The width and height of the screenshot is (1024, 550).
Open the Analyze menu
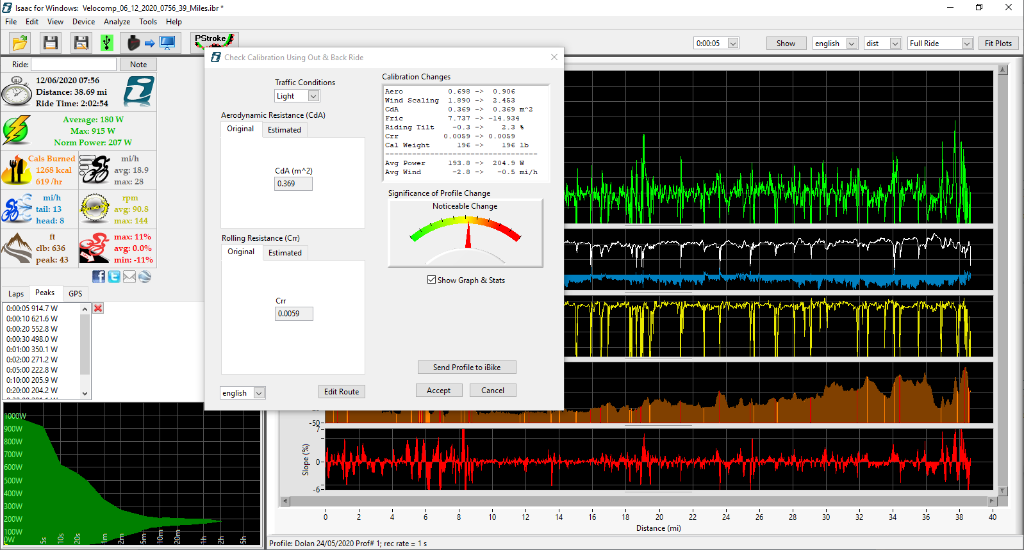click(116, 21)
